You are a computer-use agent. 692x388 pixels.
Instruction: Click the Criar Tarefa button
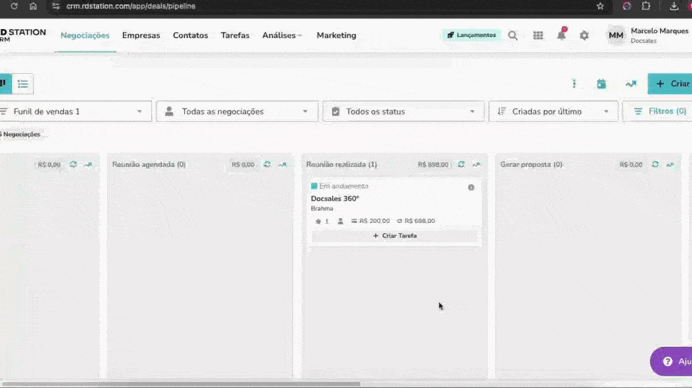point(395,236)
